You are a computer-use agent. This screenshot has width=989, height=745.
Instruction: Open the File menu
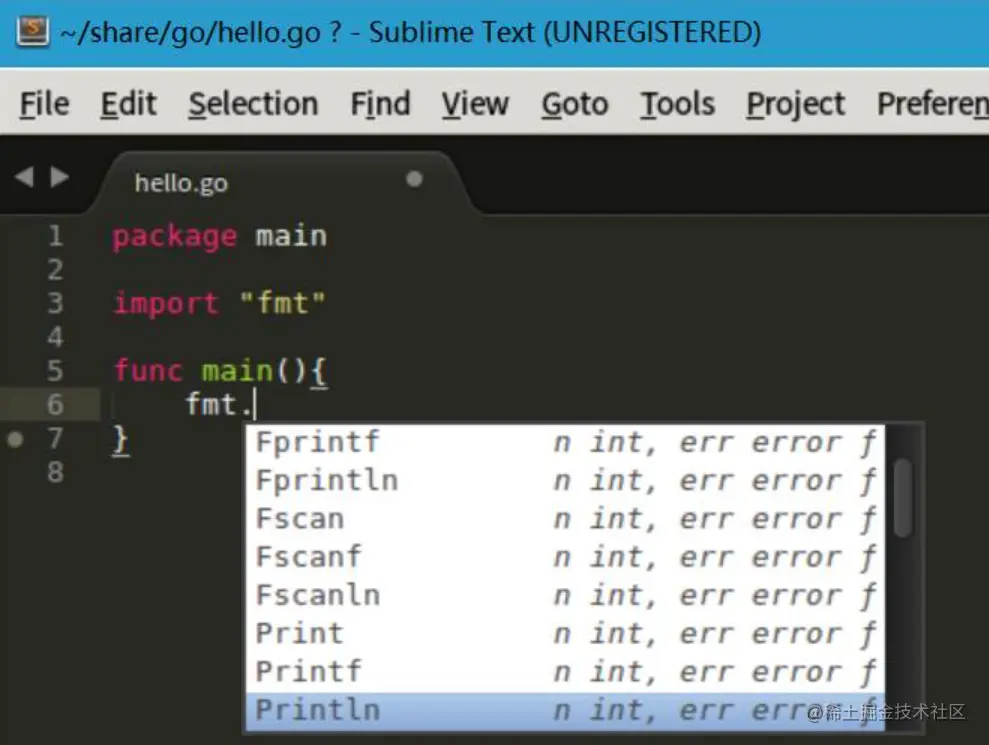44,104
